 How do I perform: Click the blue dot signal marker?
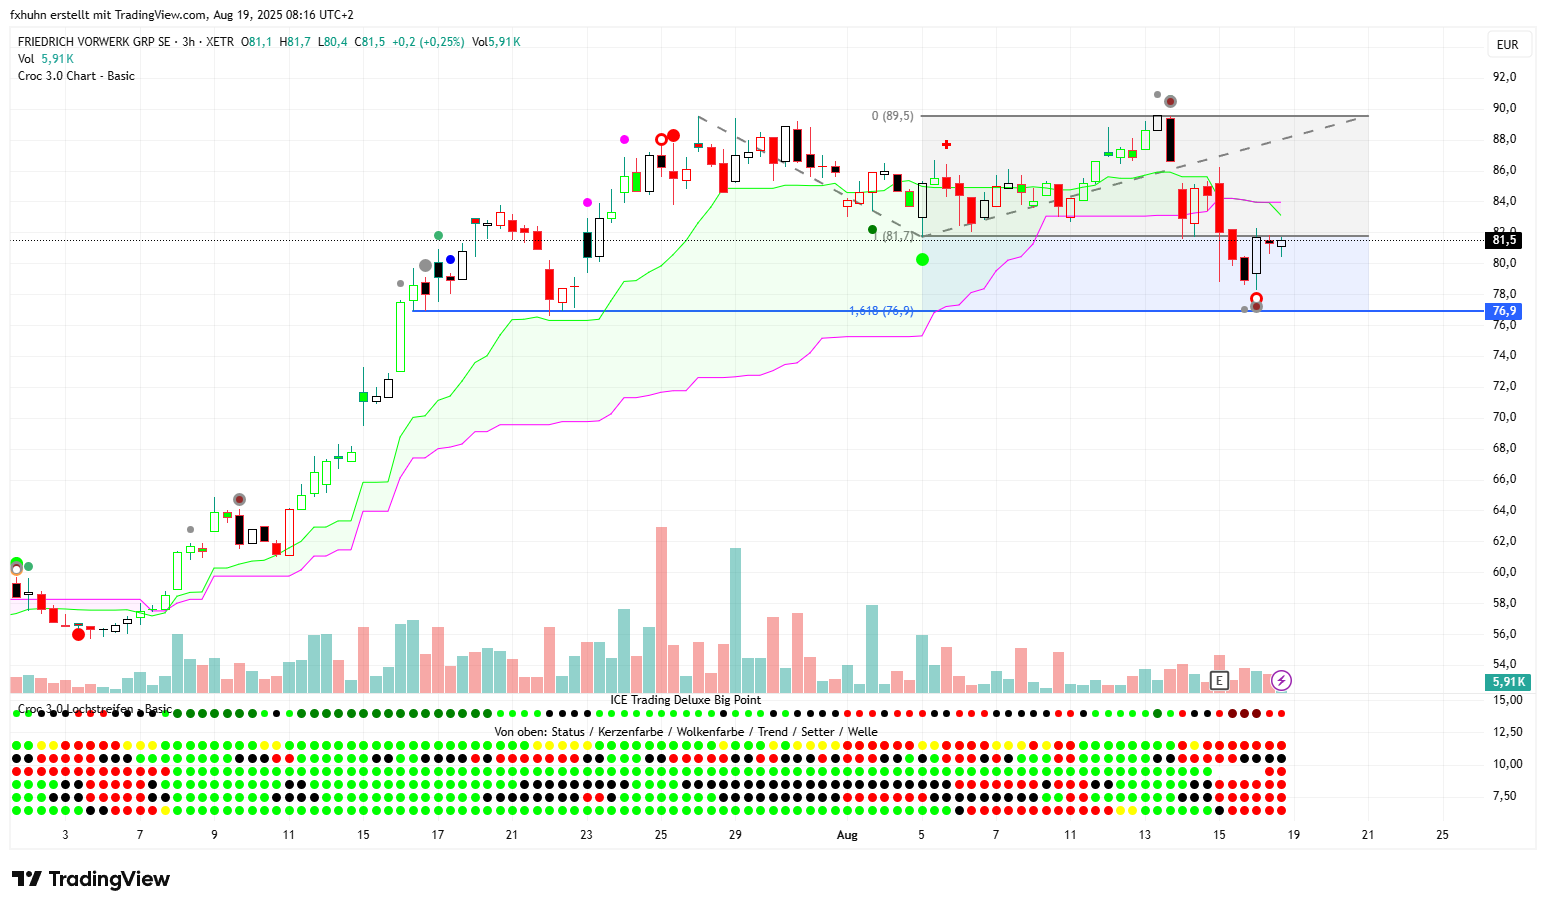450,260
